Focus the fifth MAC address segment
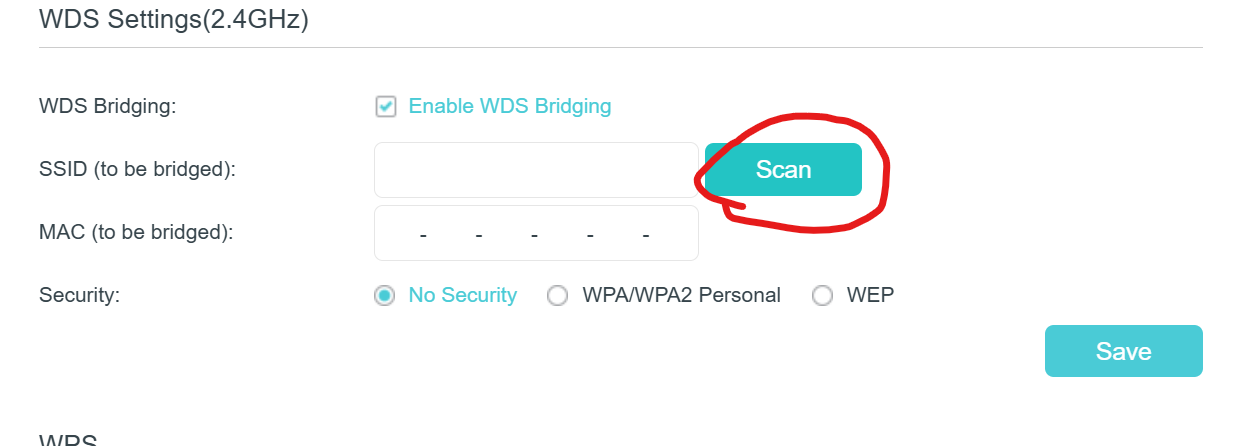The image size is (1235, 446). [x=618, y=234]
